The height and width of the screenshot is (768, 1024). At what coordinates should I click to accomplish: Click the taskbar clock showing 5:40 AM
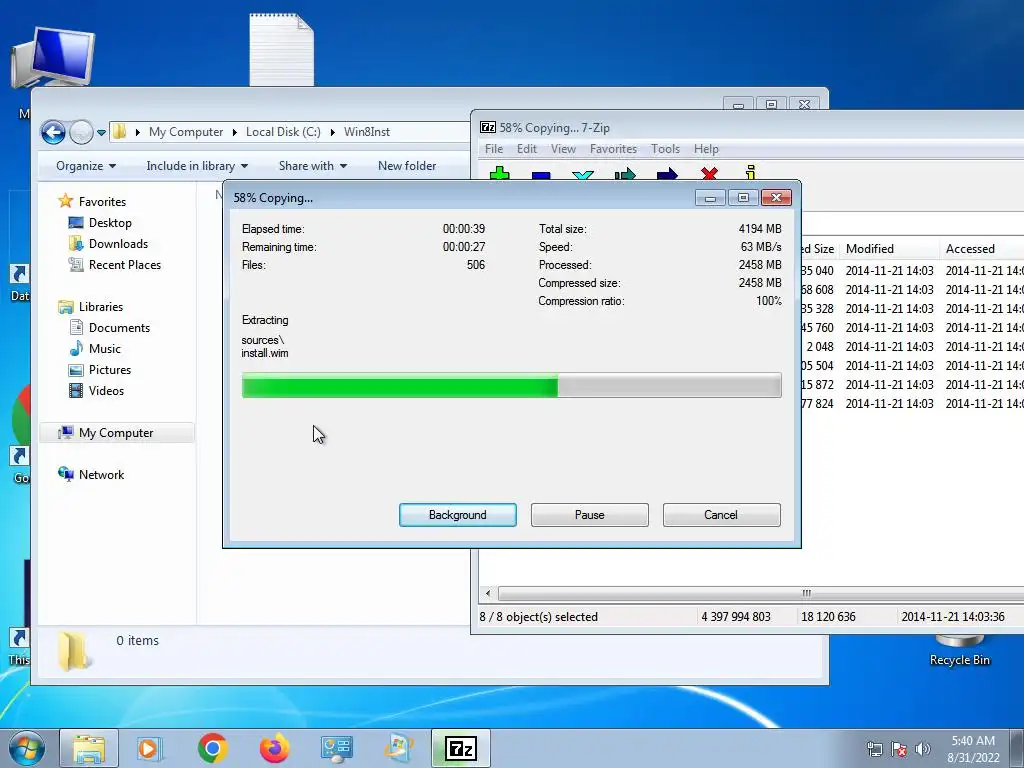pos(973,749)
